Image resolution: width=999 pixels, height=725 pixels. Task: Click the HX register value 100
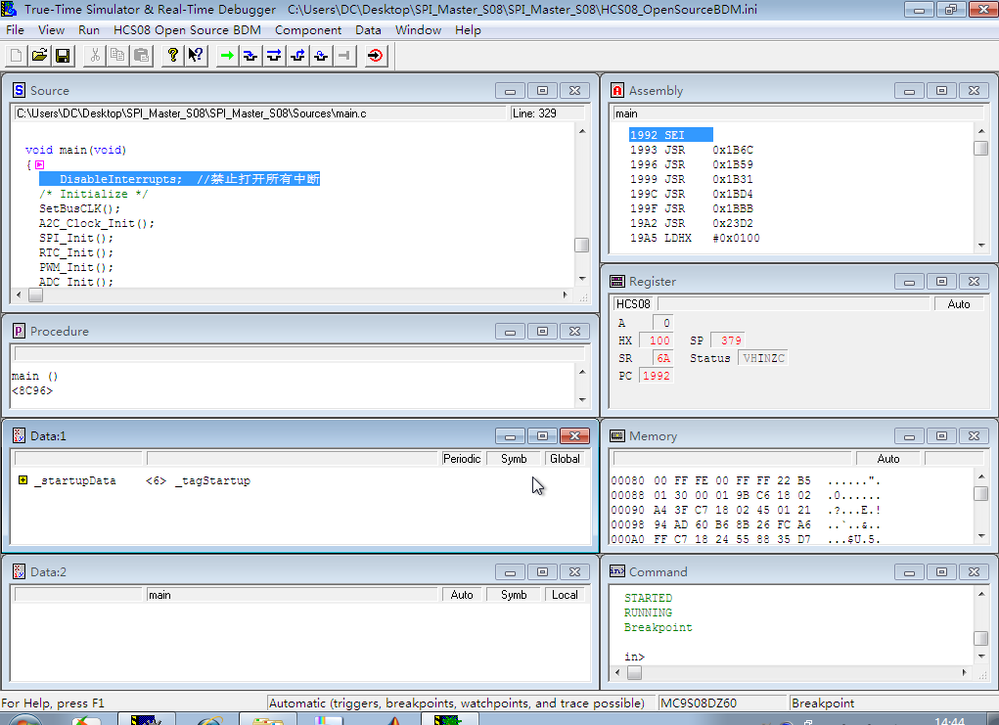tap(656, 341)
